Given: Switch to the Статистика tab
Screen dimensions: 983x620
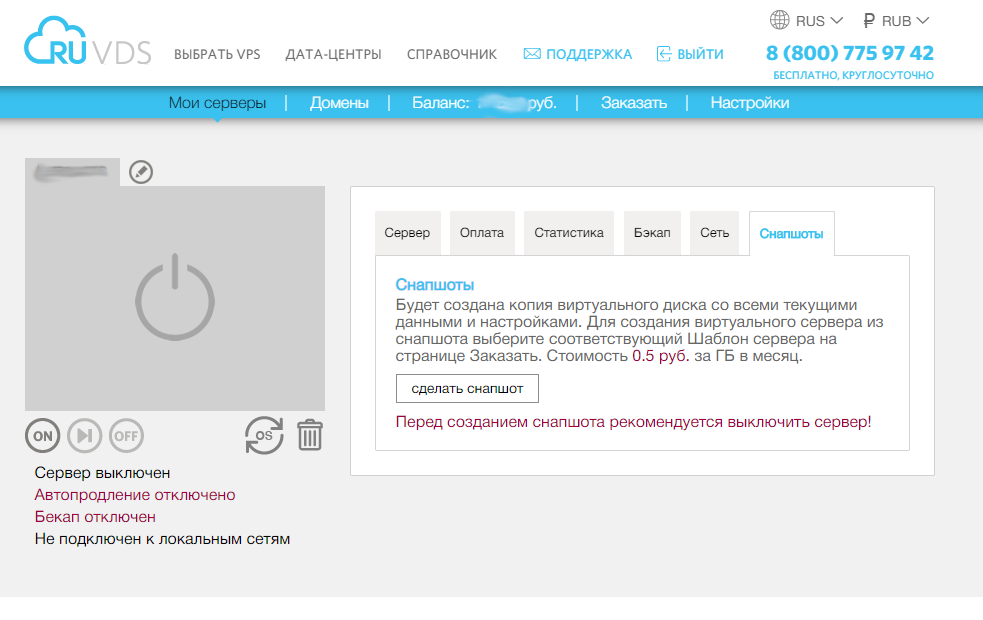Looking at the screenshot, I should click(x=569, y=233).
